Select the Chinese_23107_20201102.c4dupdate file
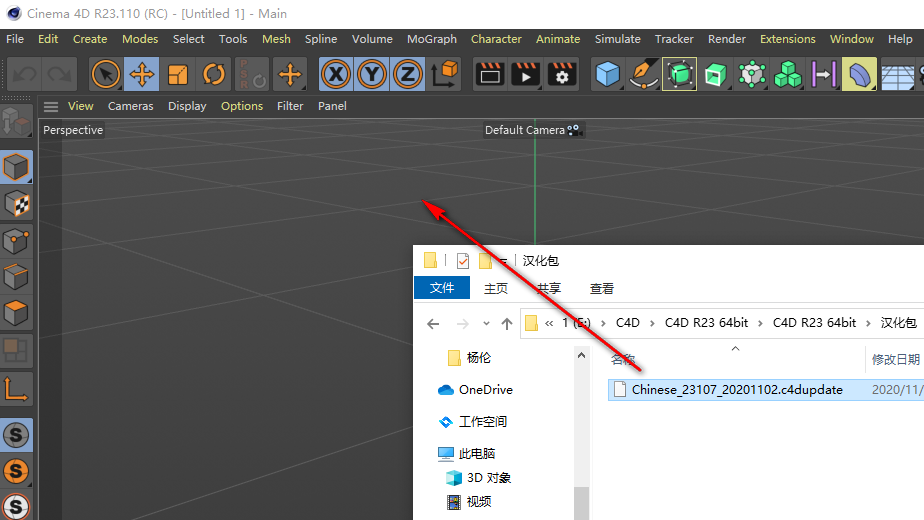The height and width of the screenshot is (520, 924). (x=736, y=390)
